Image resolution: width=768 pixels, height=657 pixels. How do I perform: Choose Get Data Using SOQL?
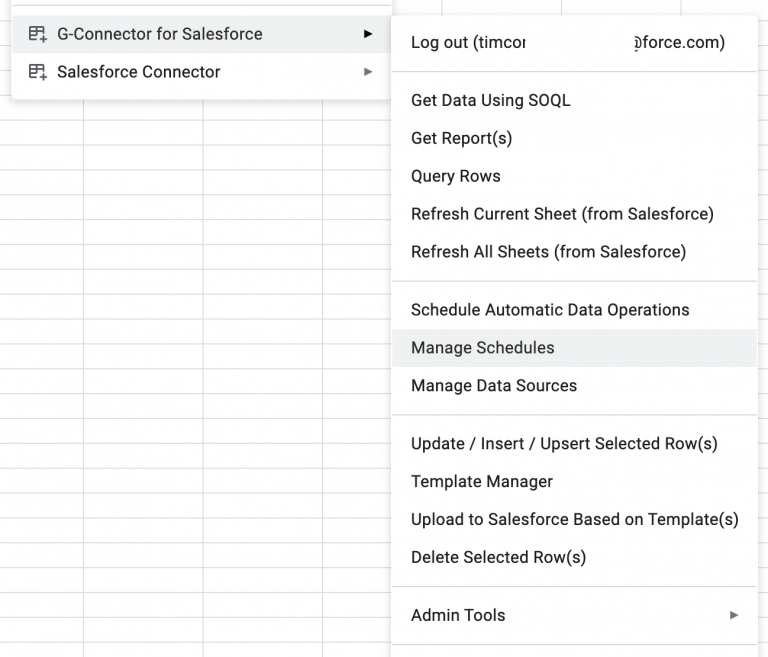pos(490,100)
